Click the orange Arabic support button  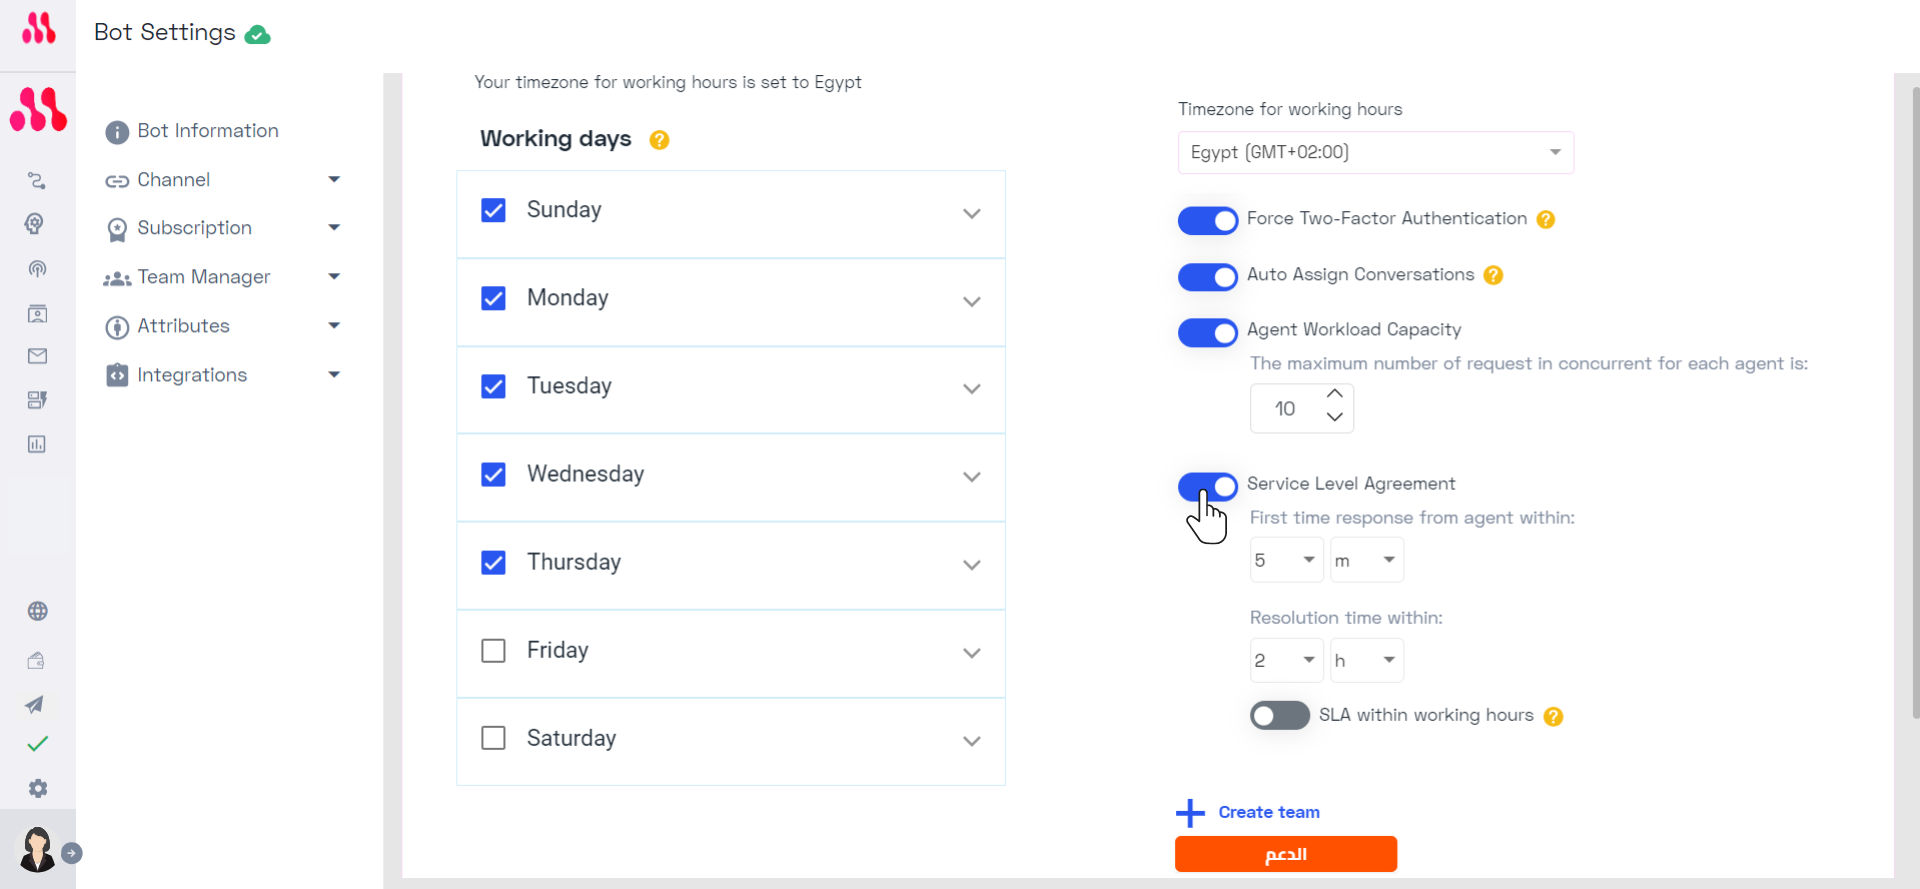(1286, 854)
